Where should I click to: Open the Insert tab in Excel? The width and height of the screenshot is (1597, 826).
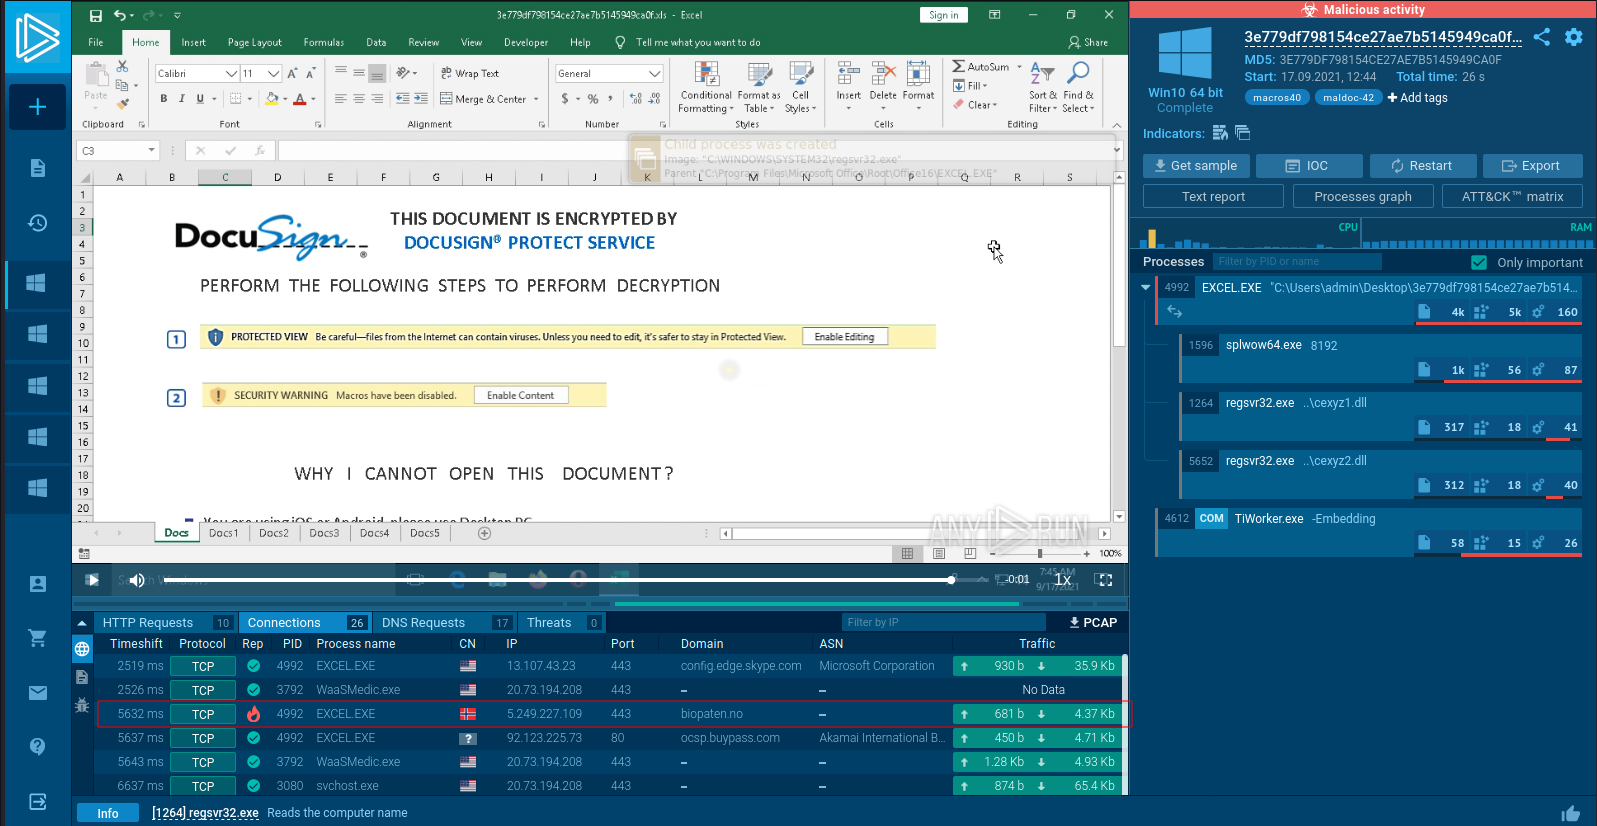[193, 42]
